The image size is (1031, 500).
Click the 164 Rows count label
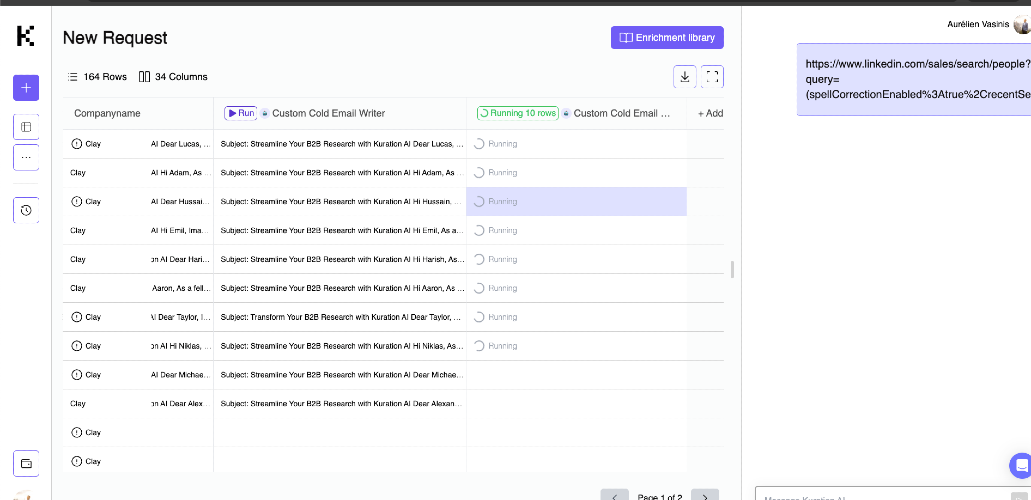[97, 77]
